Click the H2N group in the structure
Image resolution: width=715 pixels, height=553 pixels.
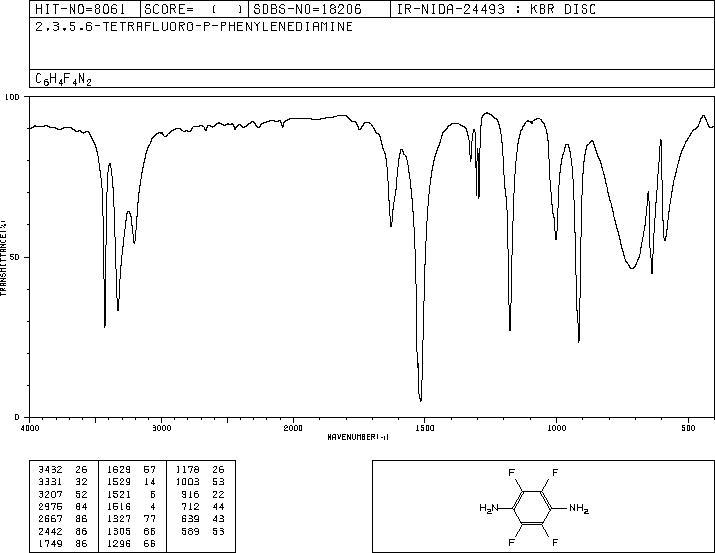(x=489, y=508)
